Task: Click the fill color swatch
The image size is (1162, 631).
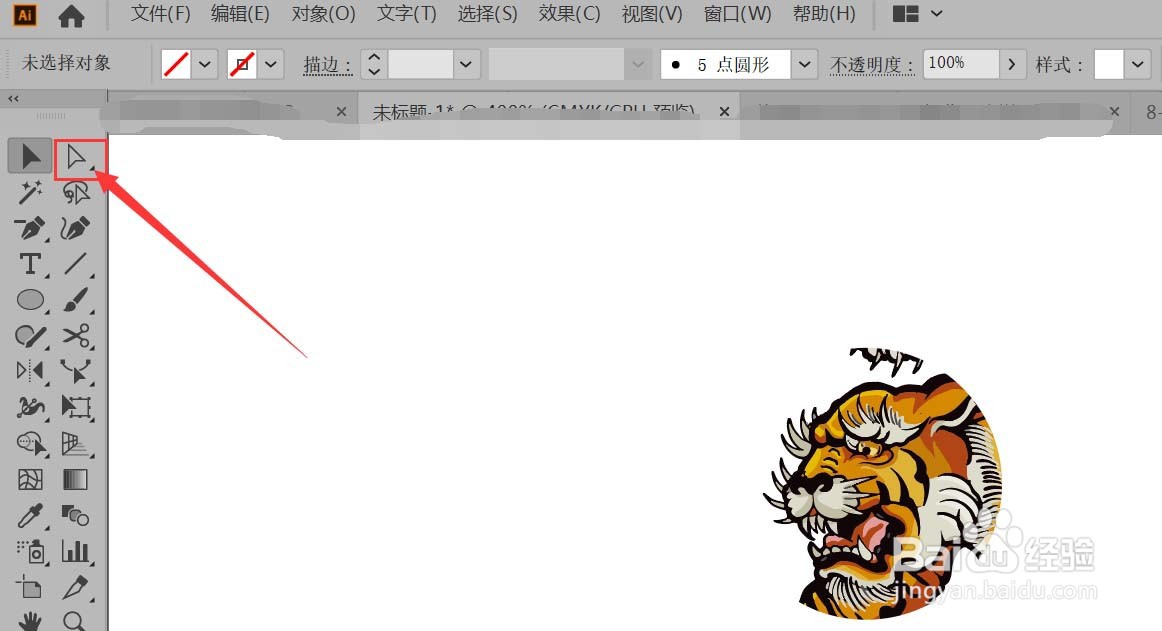Action: click(176, 65)
